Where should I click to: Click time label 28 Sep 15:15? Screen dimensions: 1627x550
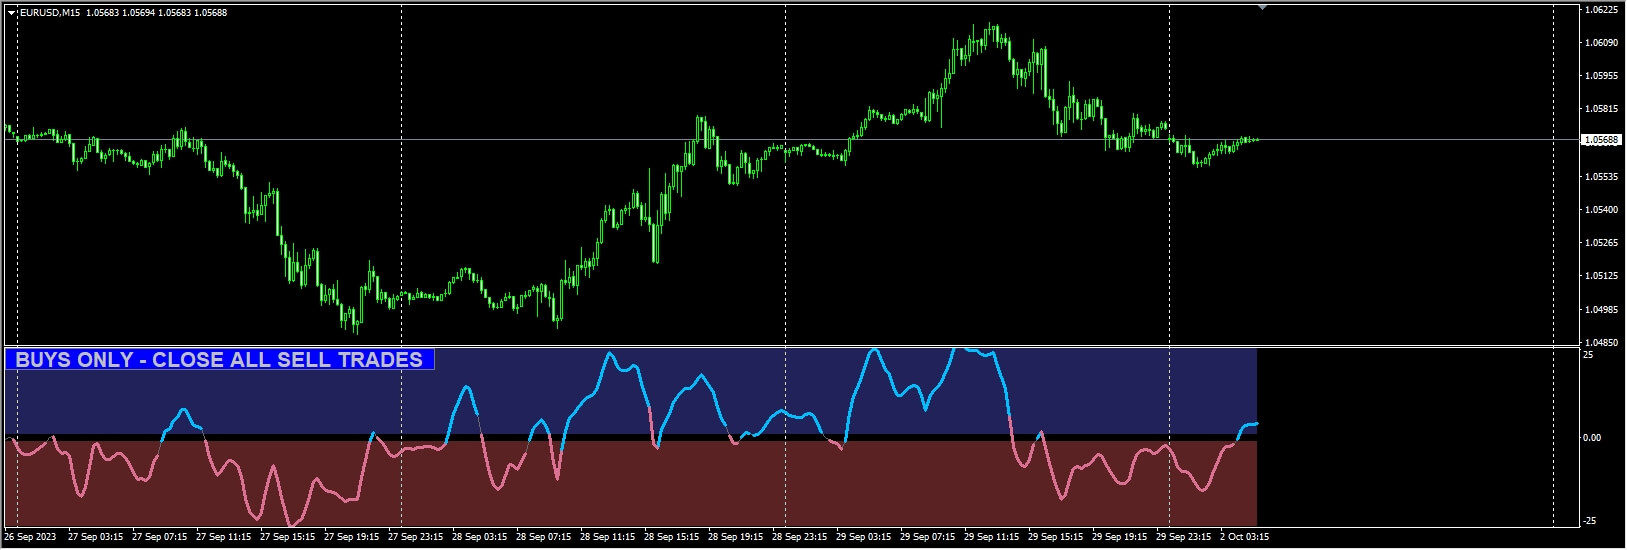tap(672, 537)
